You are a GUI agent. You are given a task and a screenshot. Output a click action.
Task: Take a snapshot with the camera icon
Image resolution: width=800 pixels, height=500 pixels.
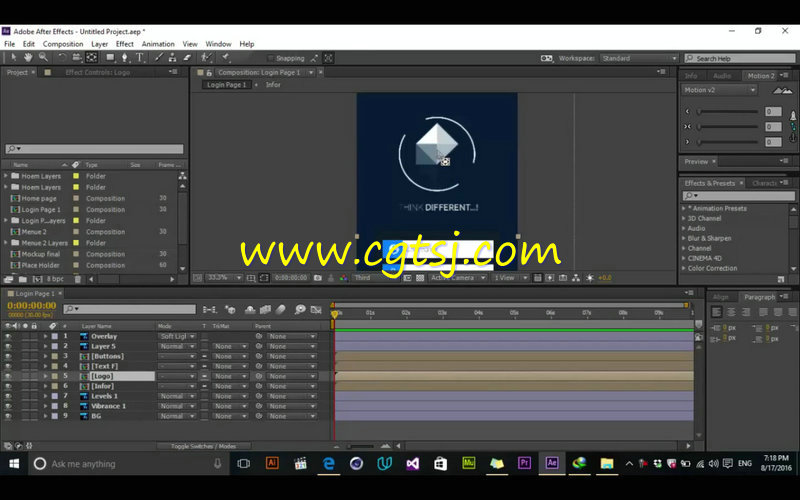(318, 278)
